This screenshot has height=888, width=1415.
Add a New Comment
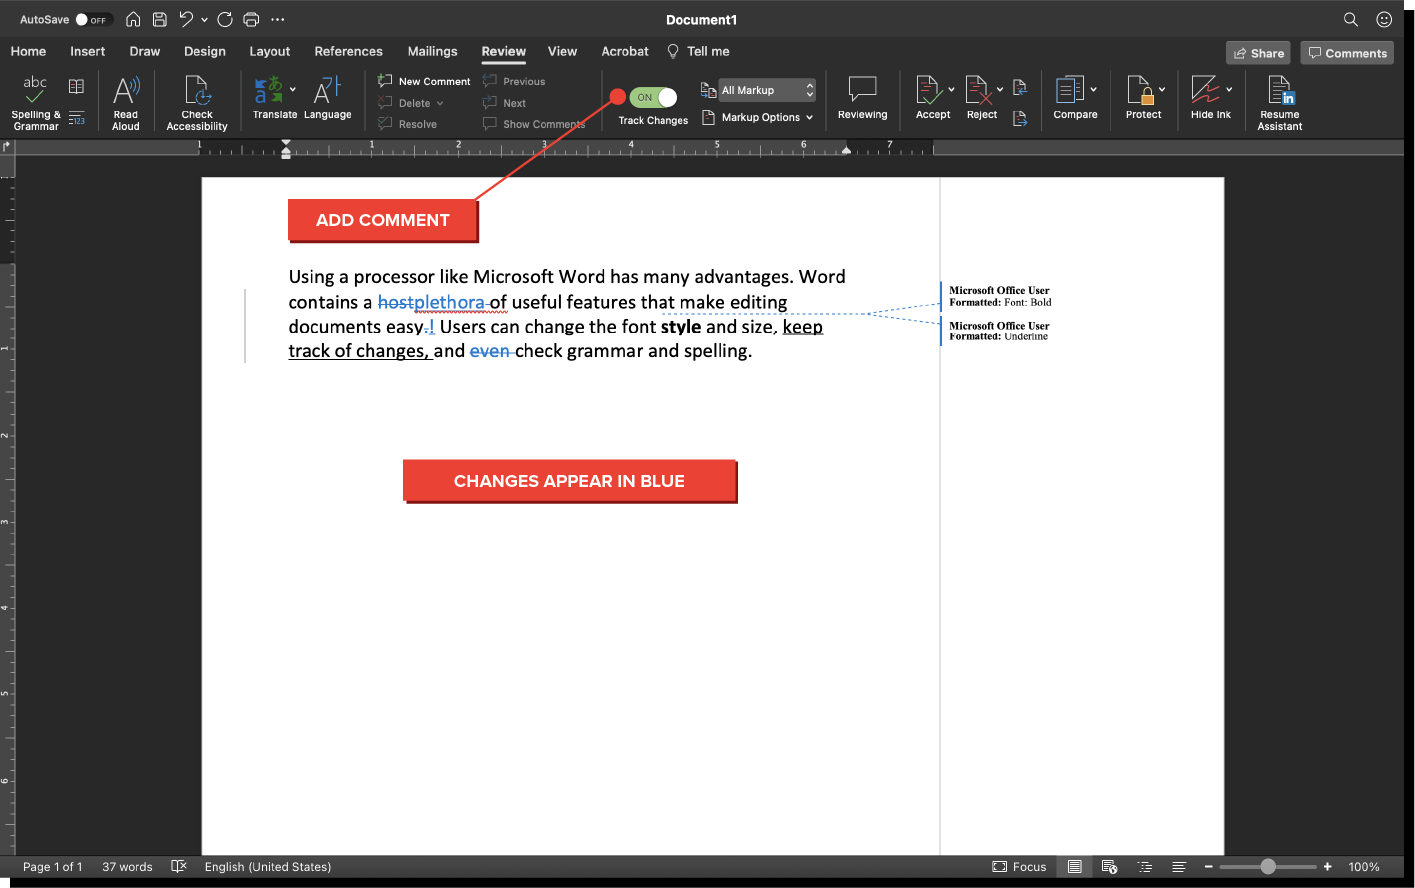[x=424, y=81]
